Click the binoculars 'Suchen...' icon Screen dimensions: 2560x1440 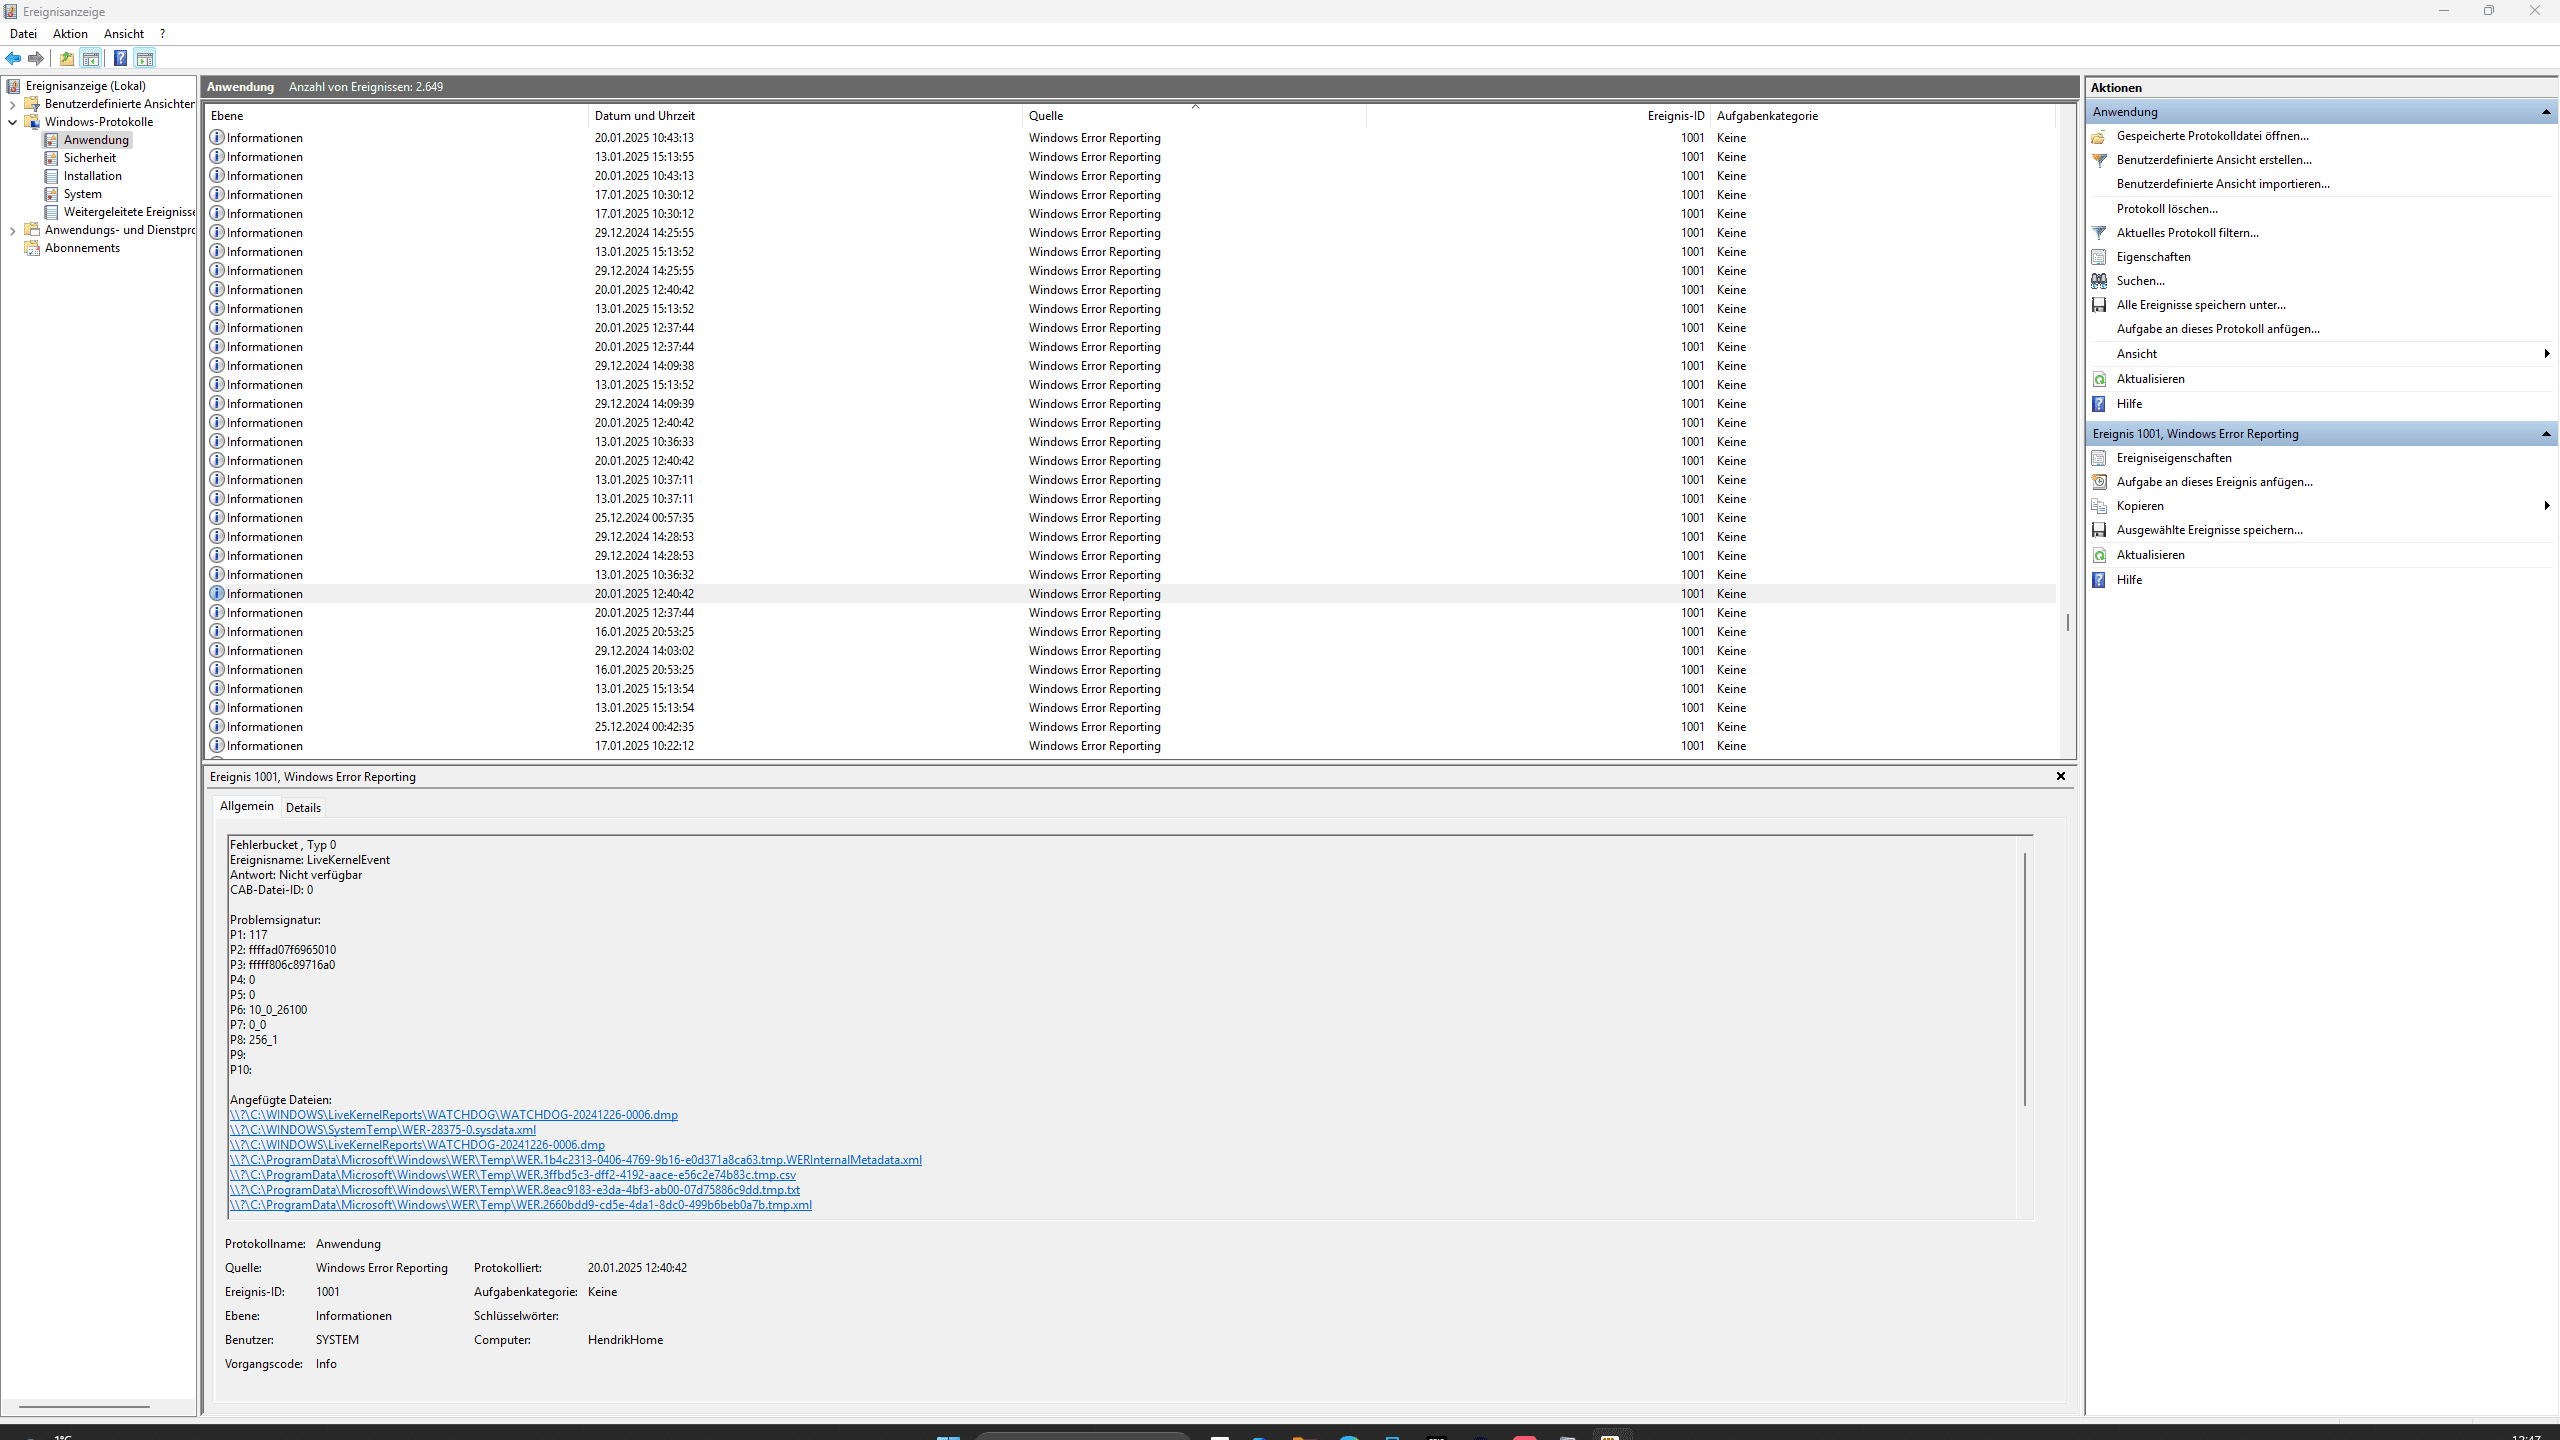coord(2099,281)
